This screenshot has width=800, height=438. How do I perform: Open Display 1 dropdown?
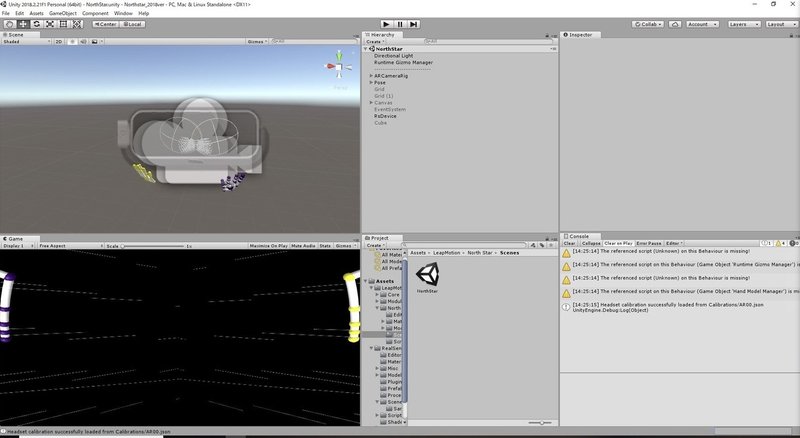(x=19, y=246)
